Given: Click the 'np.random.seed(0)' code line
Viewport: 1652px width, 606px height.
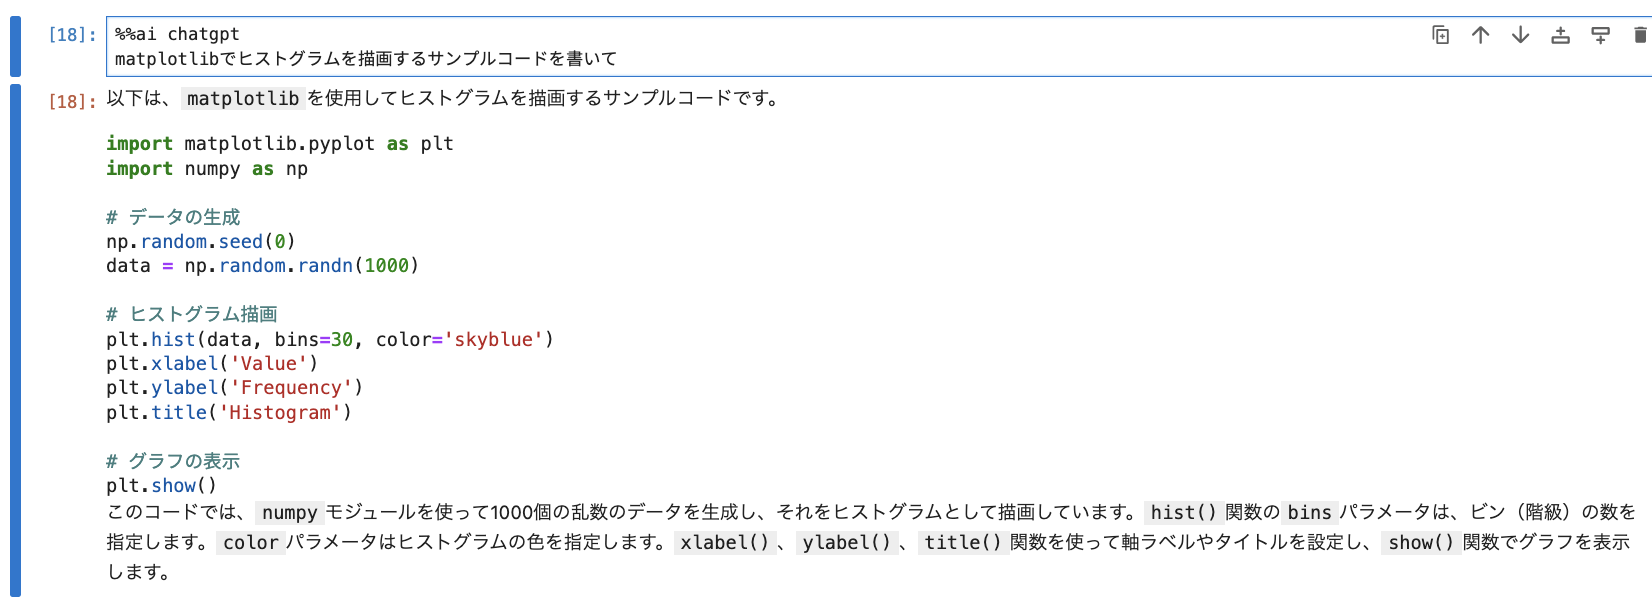Looking at the screenshot, I should point(201,242).
